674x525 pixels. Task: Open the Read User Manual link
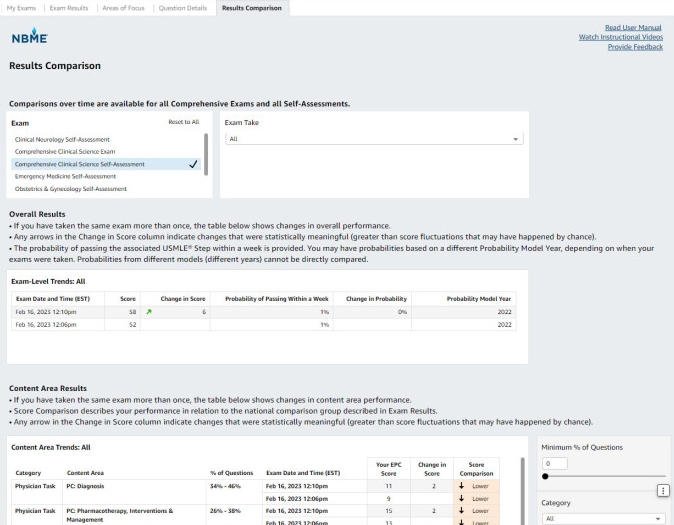633,28
